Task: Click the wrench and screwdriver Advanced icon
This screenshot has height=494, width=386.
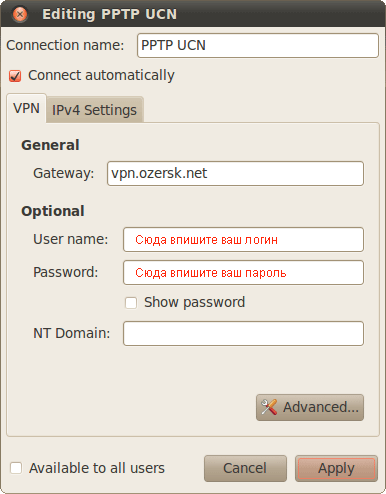Action: [x=269, y=407]
